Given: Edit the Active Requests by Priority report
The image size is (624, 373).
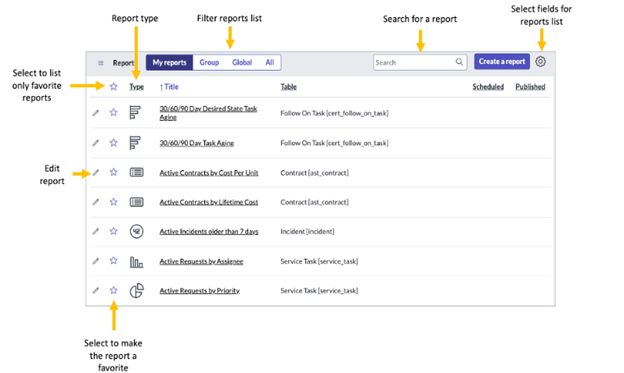Looking at the screenshot, I should 96,291.
